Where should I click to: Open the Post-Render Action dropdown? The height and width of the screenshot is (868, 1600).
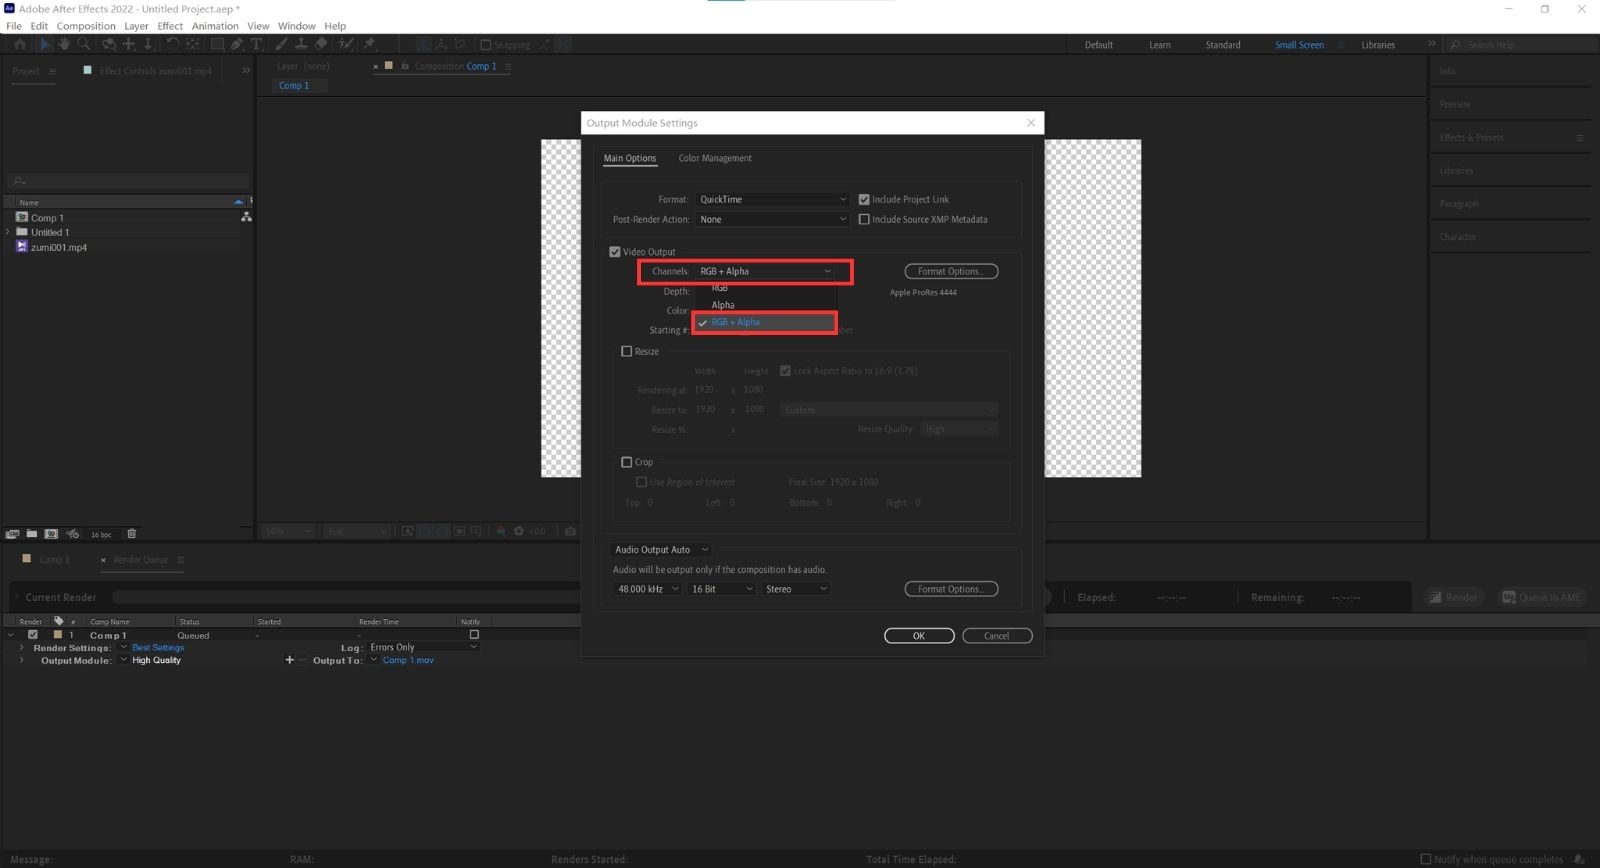tap(772, 219)
